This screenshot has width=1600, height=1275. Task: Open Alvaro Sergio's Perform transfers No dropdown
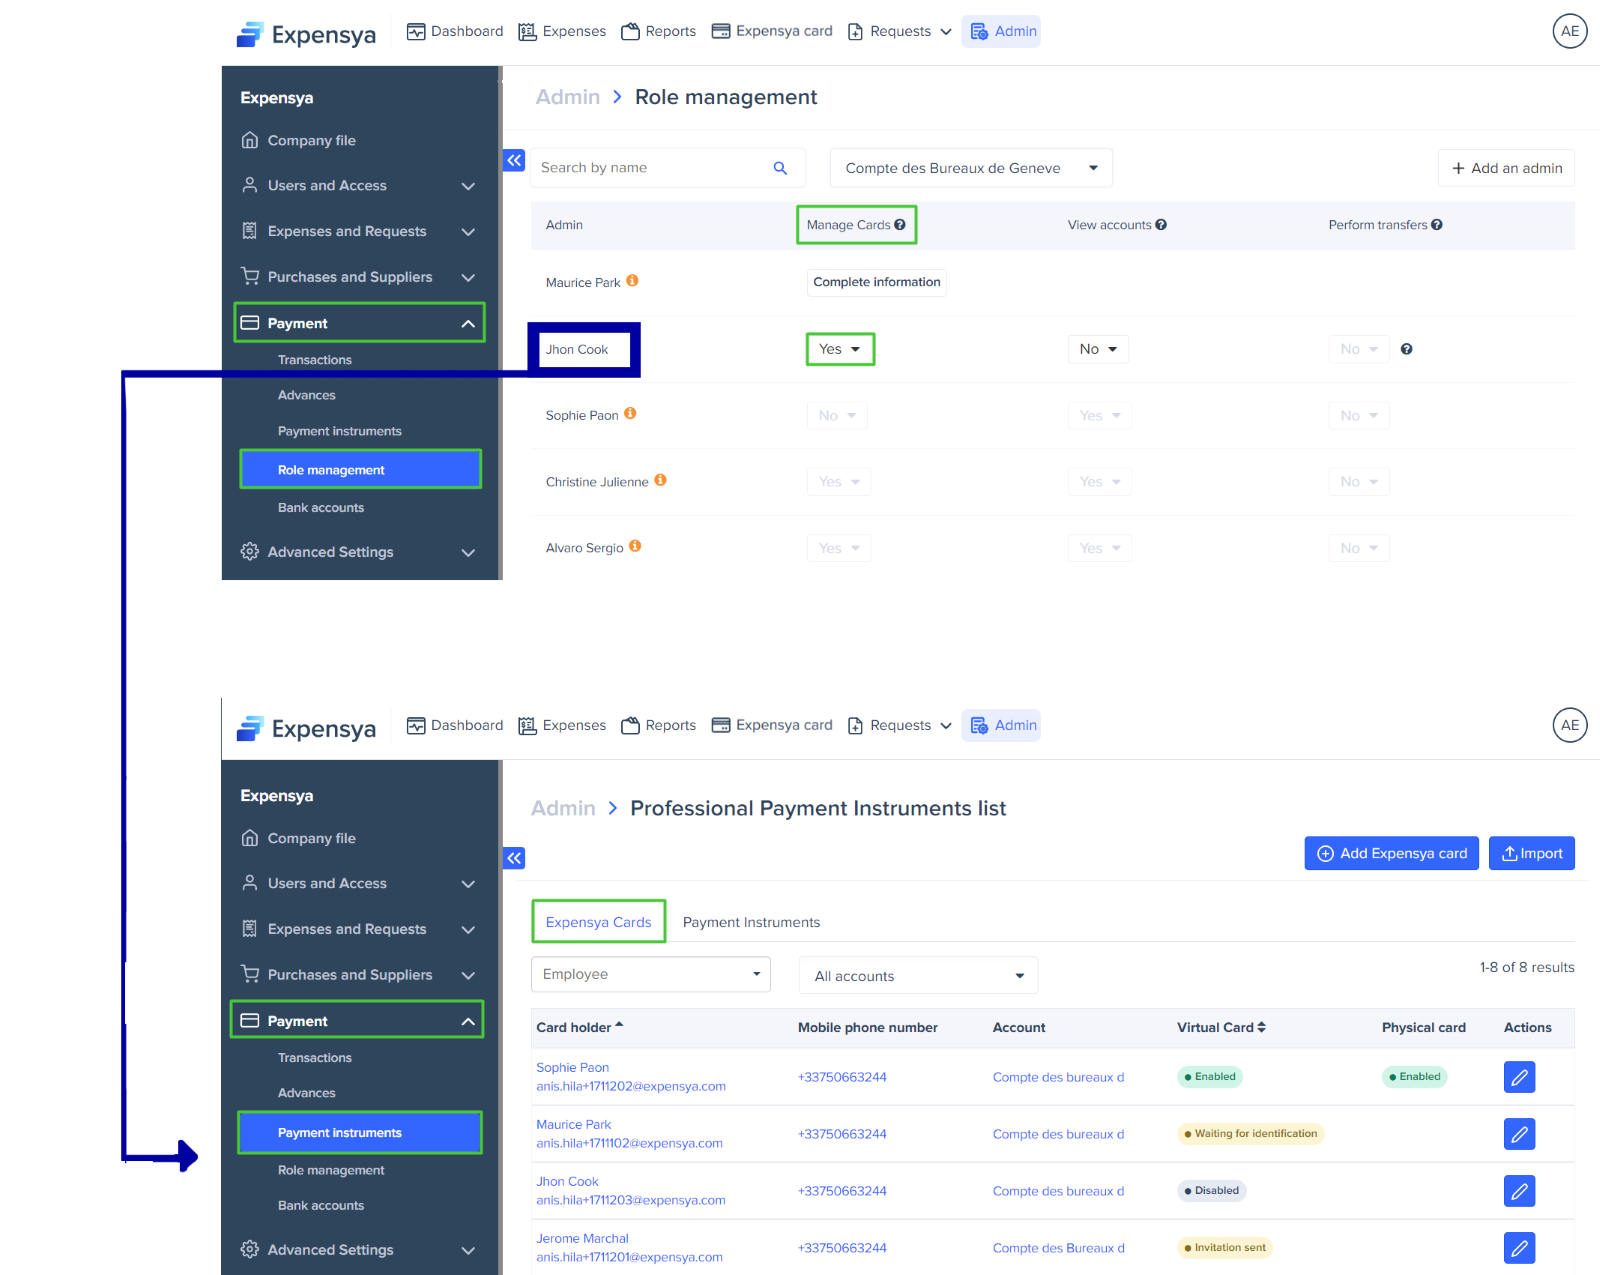coord(1359,548)
